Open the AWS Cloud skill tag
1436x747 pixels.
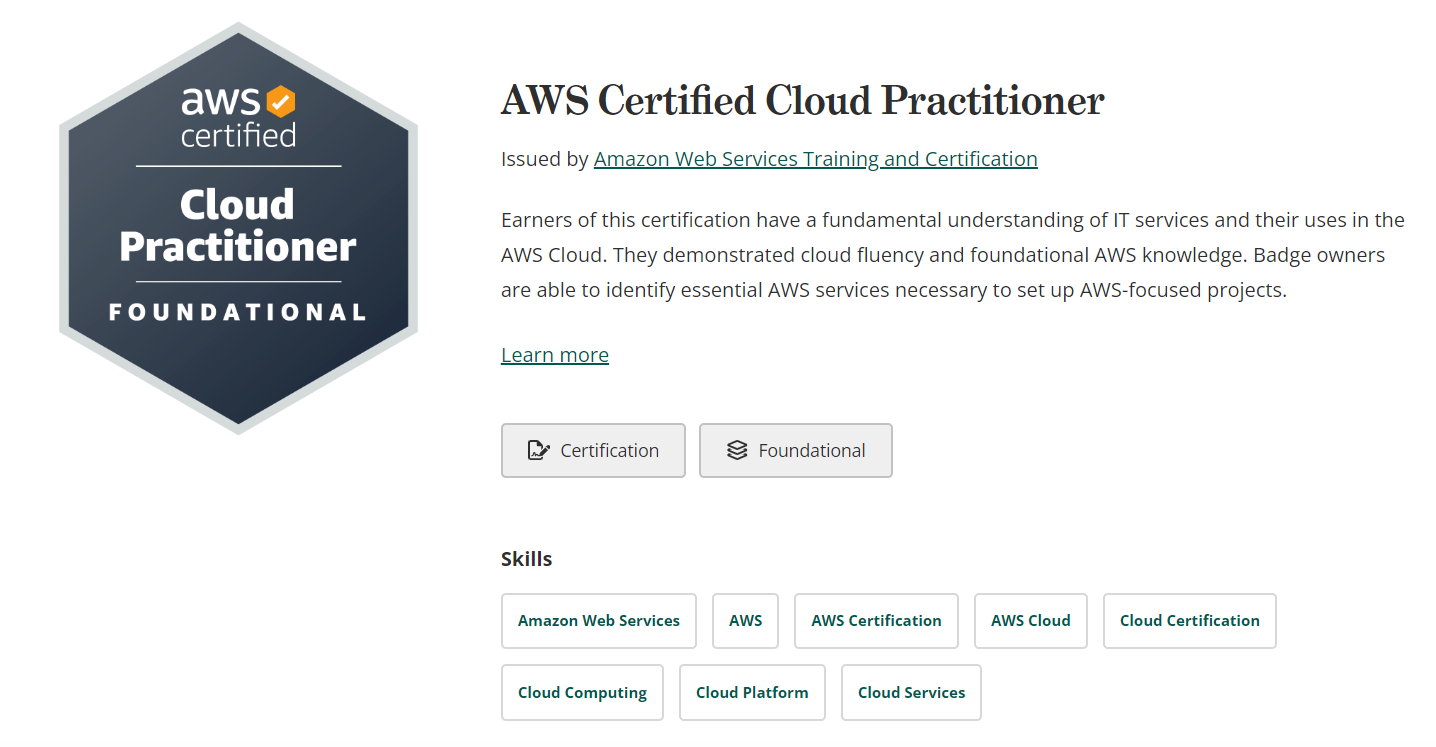point(1031,621)
